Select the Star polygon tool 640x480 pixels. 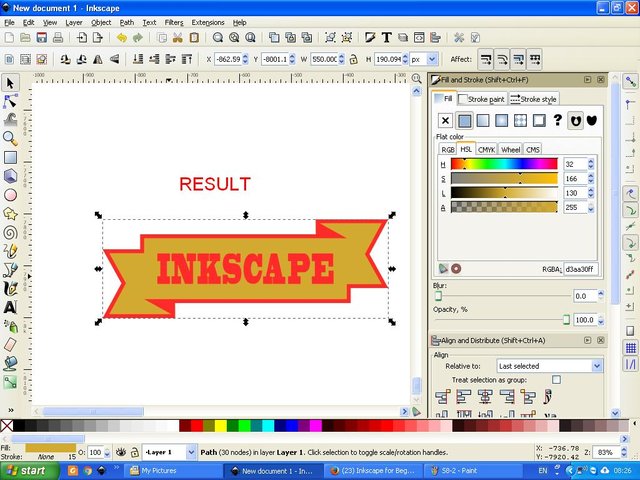pyautogui.click(x=10, y=213)
